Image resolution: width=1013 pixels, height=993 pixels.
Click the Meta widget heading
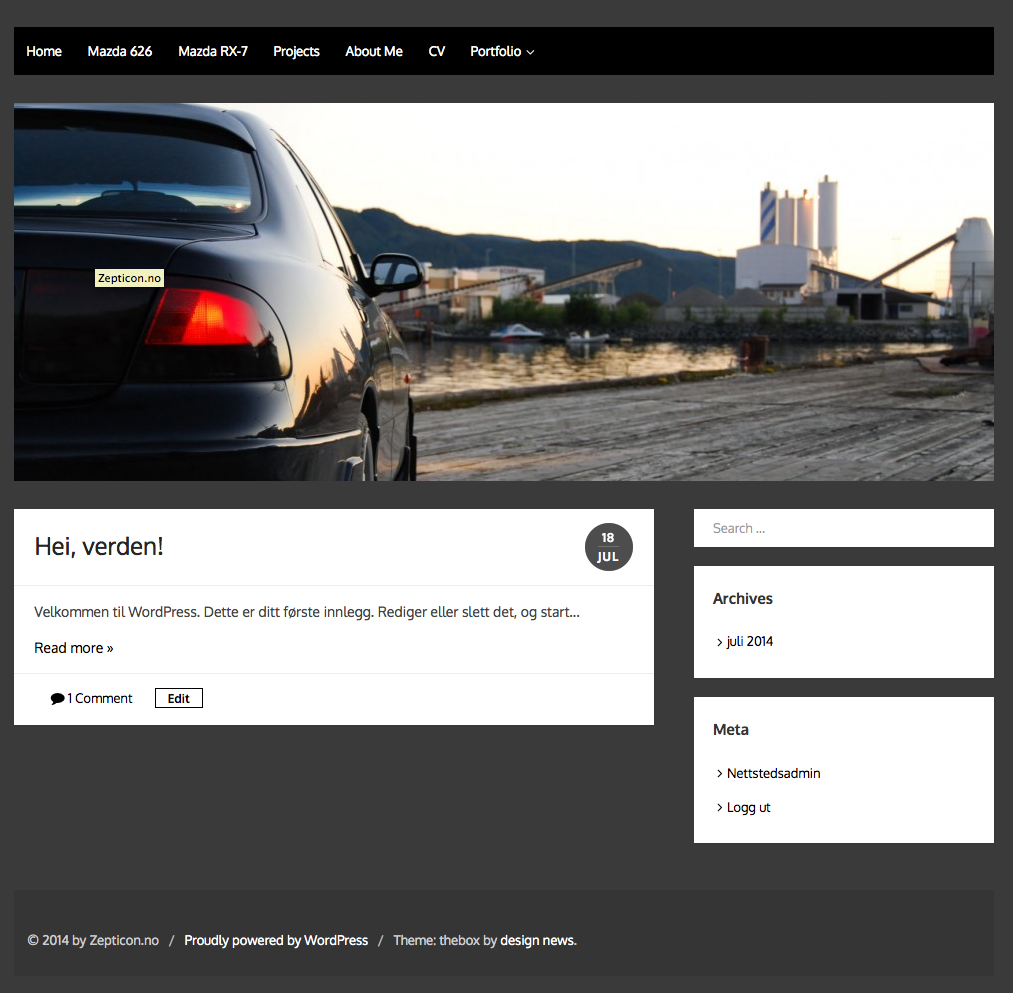click(x=731, y=729)
